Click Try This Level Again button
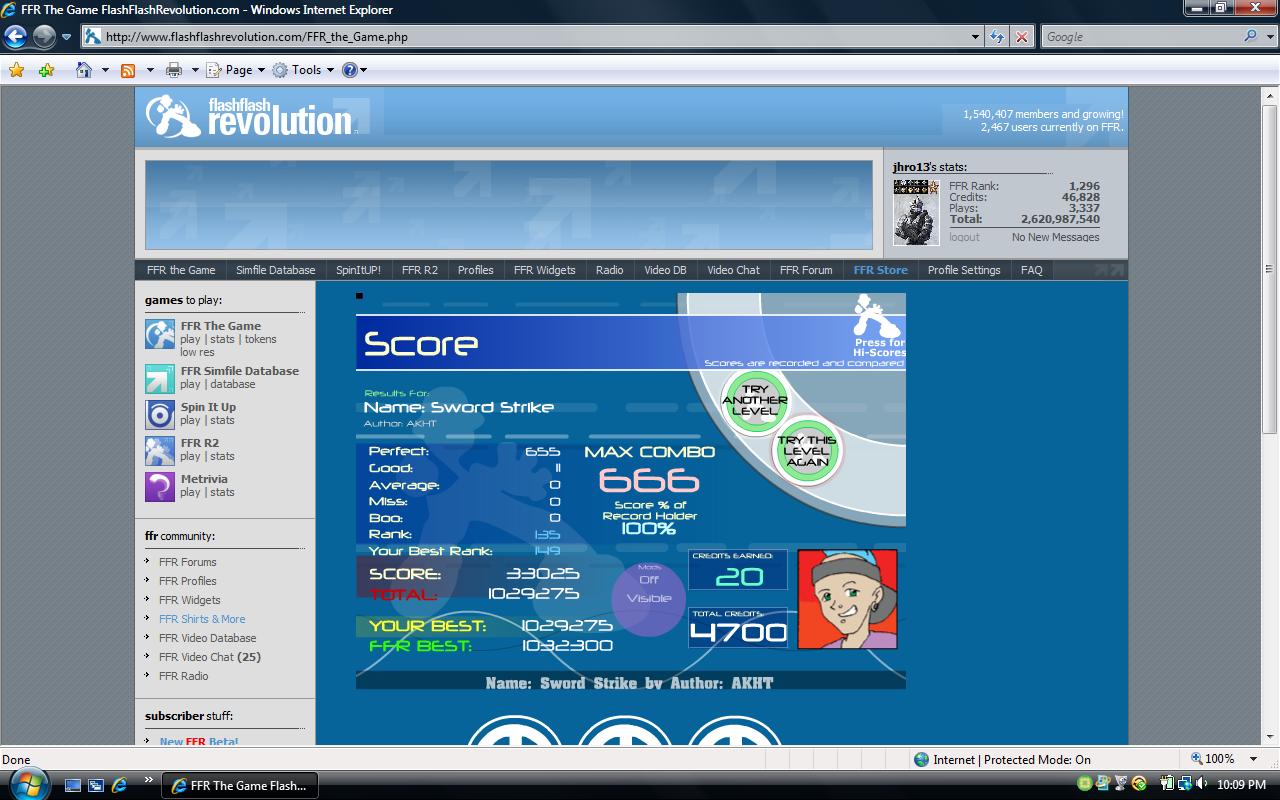 806,450
